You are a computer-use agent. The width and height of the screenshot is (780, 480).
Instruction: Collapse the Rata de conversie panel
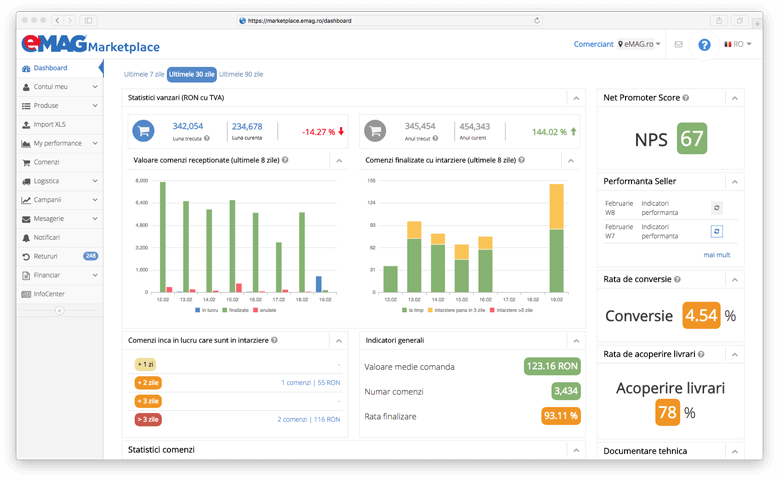click(735, 280)
